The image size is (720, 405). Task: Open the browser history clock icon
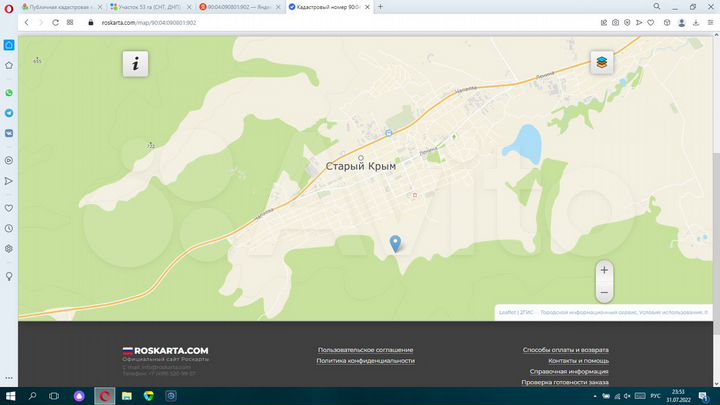pyautogui.click(x=9, y=228)
